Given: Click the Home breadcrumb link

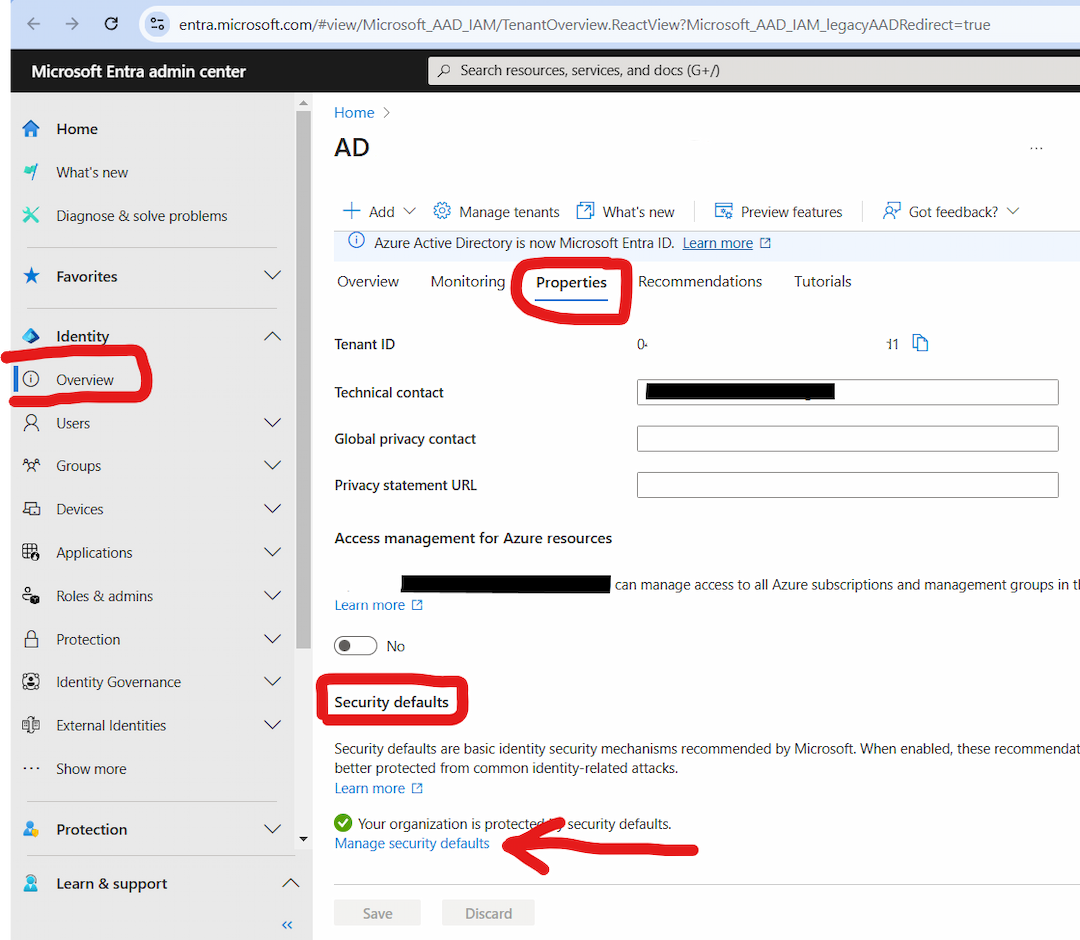Looking at the screenshot, I should tap(354, 112).
